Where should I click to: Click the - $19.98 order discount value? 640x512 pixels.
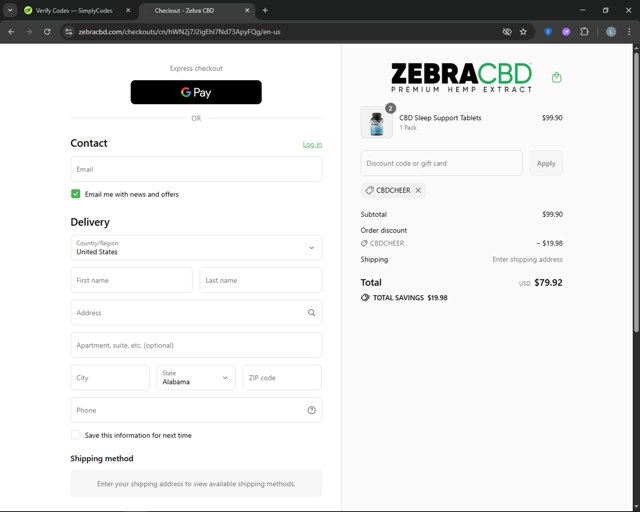tap(549, 243)
